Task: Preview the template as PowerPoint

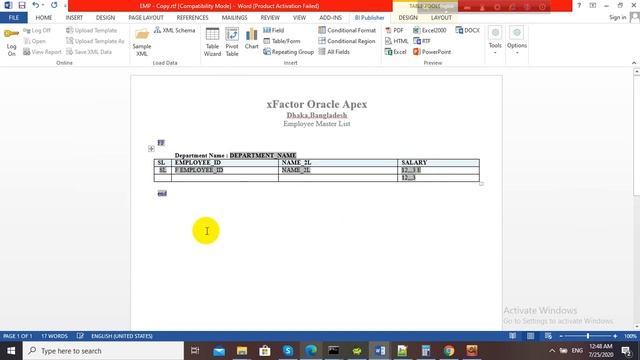Action: 432,52
